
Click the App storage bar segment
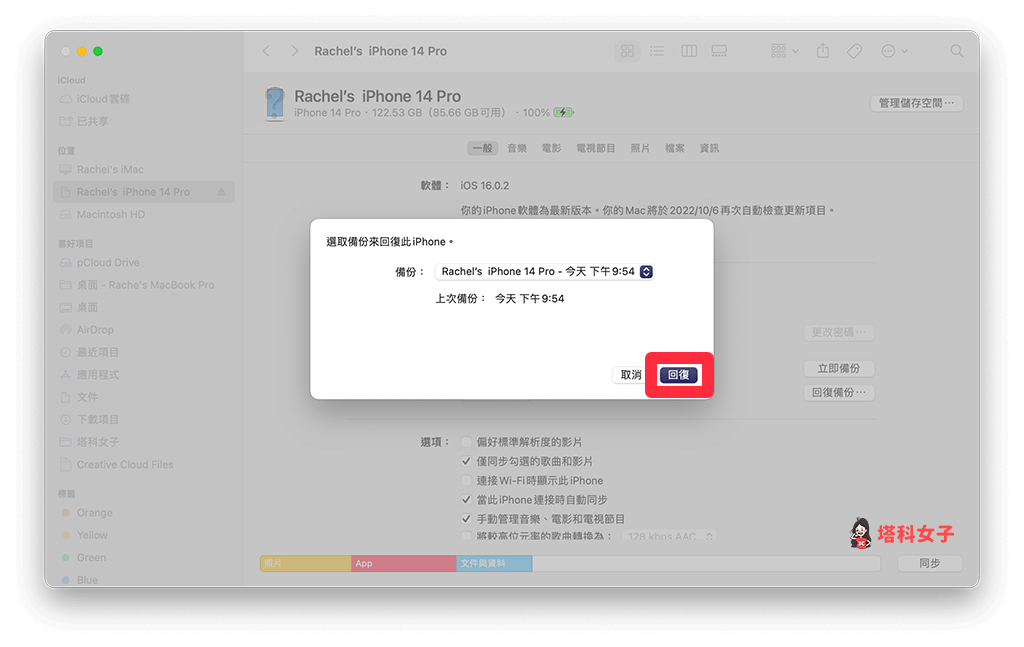coord(404,563)
